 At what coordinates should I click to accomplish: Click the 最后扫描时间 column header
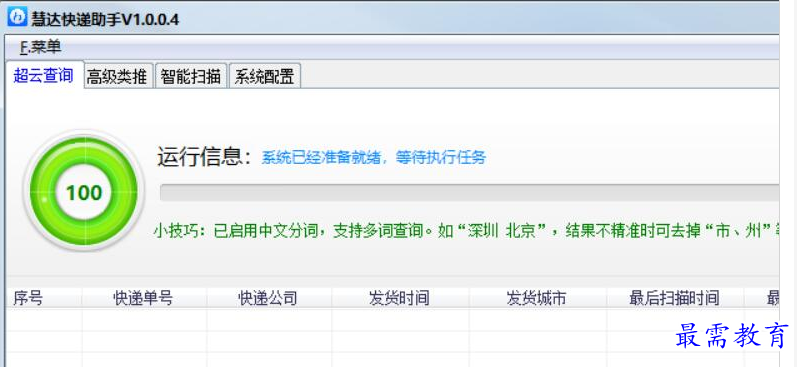click(675, 298)
